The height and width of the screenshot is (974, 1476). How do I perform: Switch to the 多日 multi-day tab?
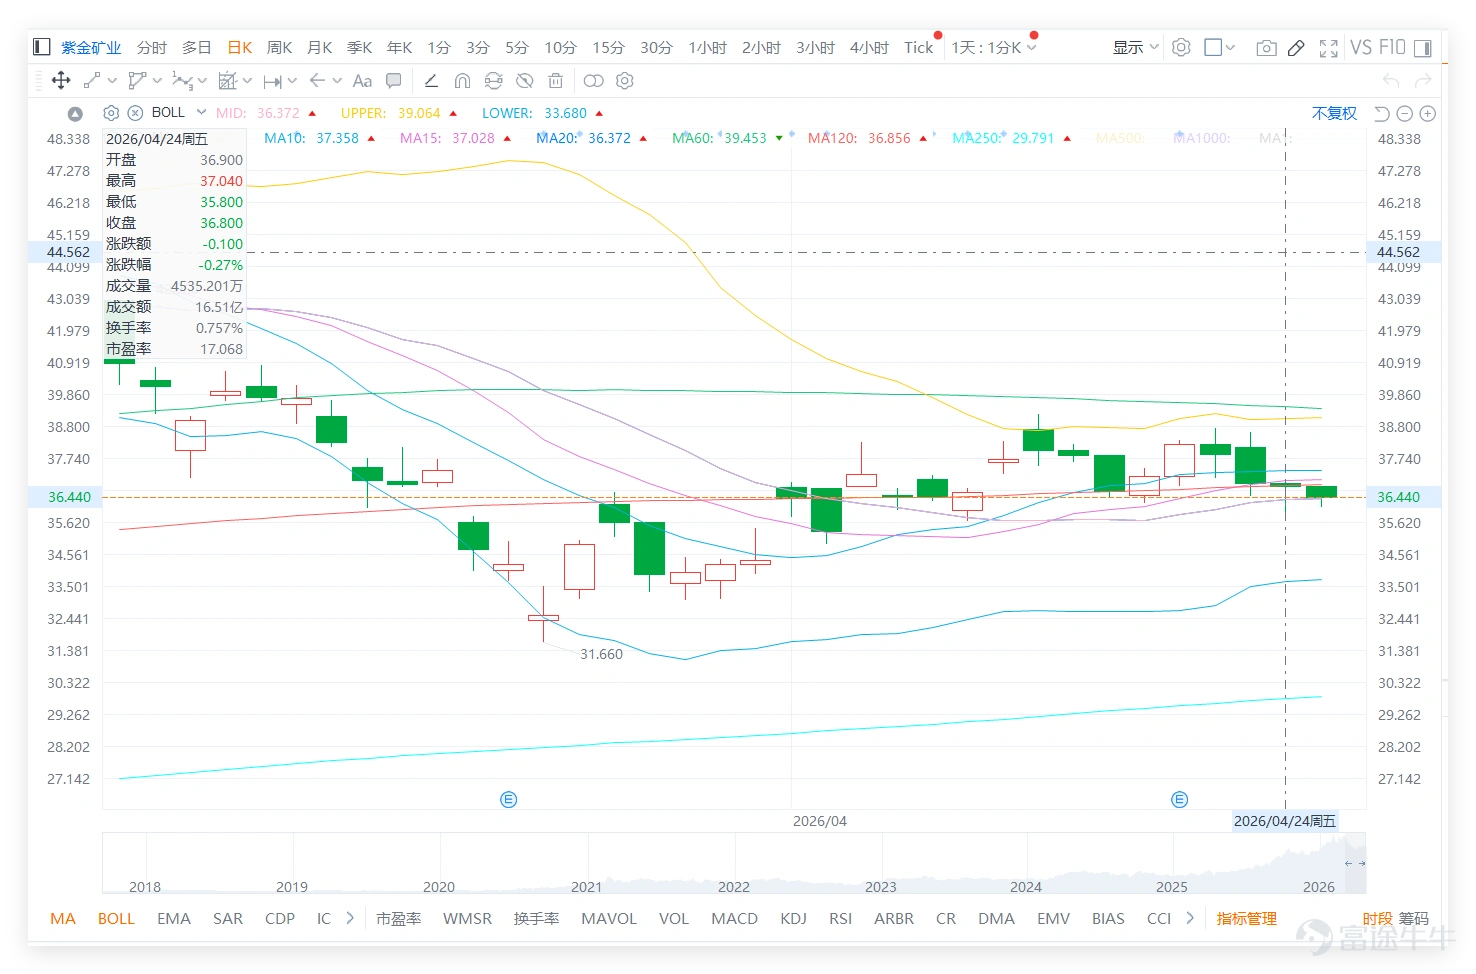pyautogui.click(x=197, y=47)
